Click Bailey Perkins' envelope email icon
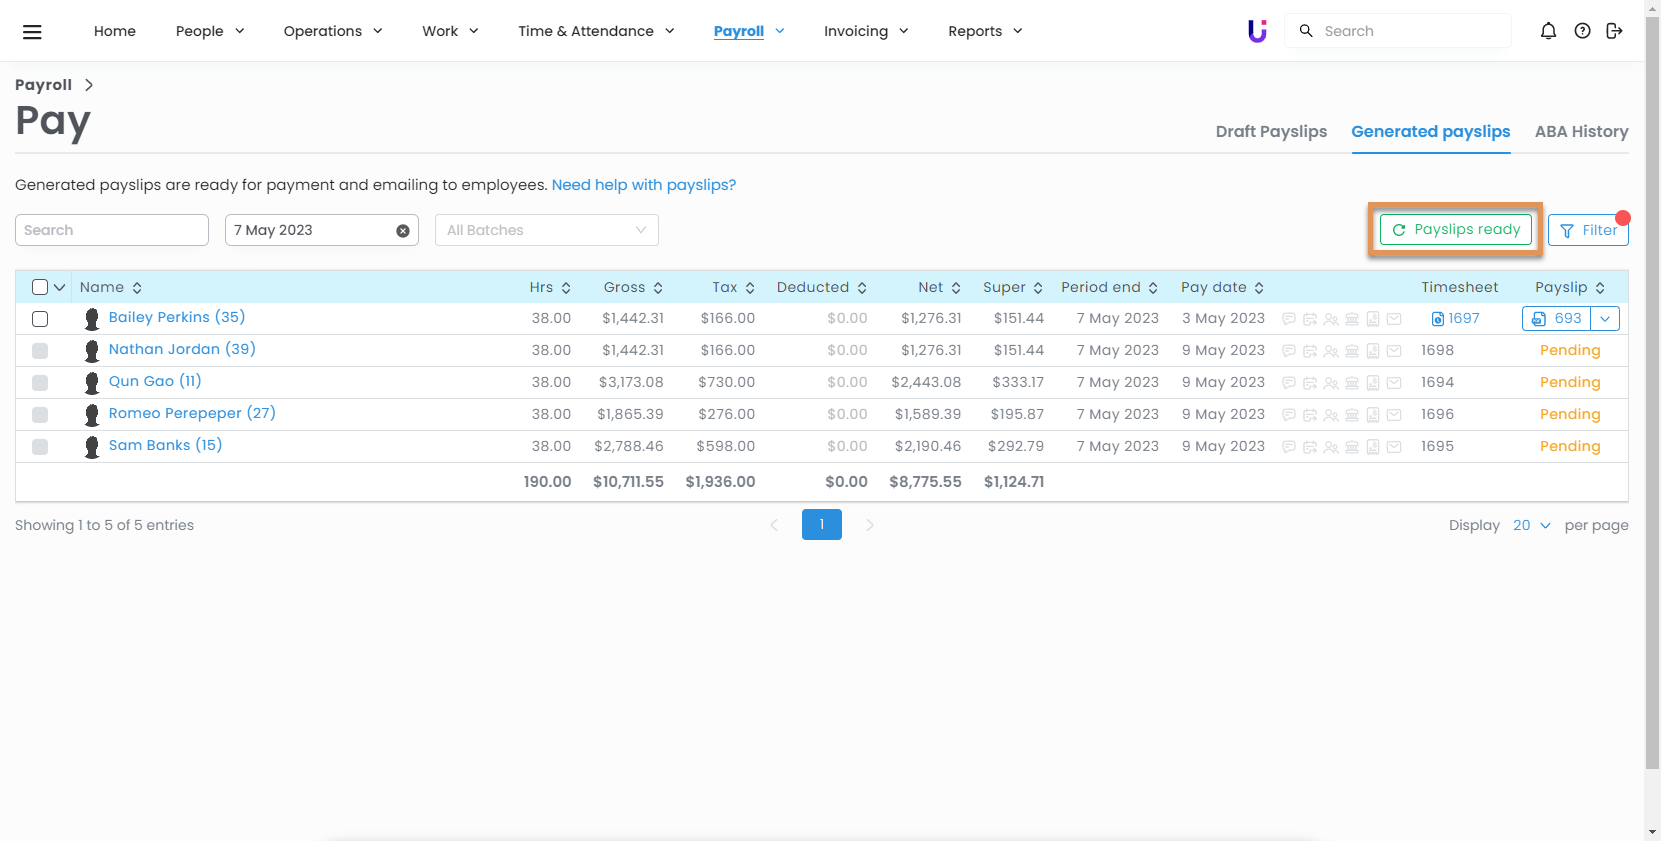 click(x=1394, y=319)
